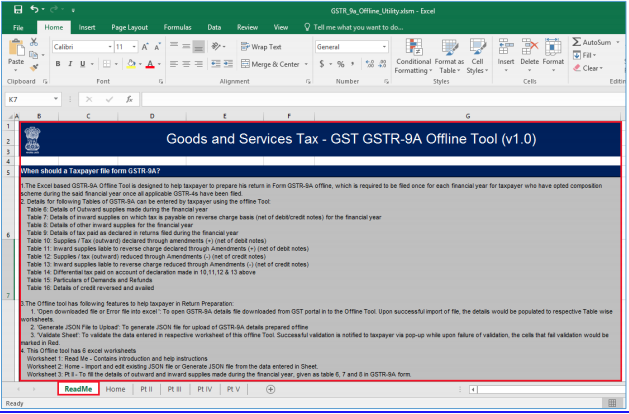Decrease decimal places
The image size is (629, 414).
tap(382, 64)
